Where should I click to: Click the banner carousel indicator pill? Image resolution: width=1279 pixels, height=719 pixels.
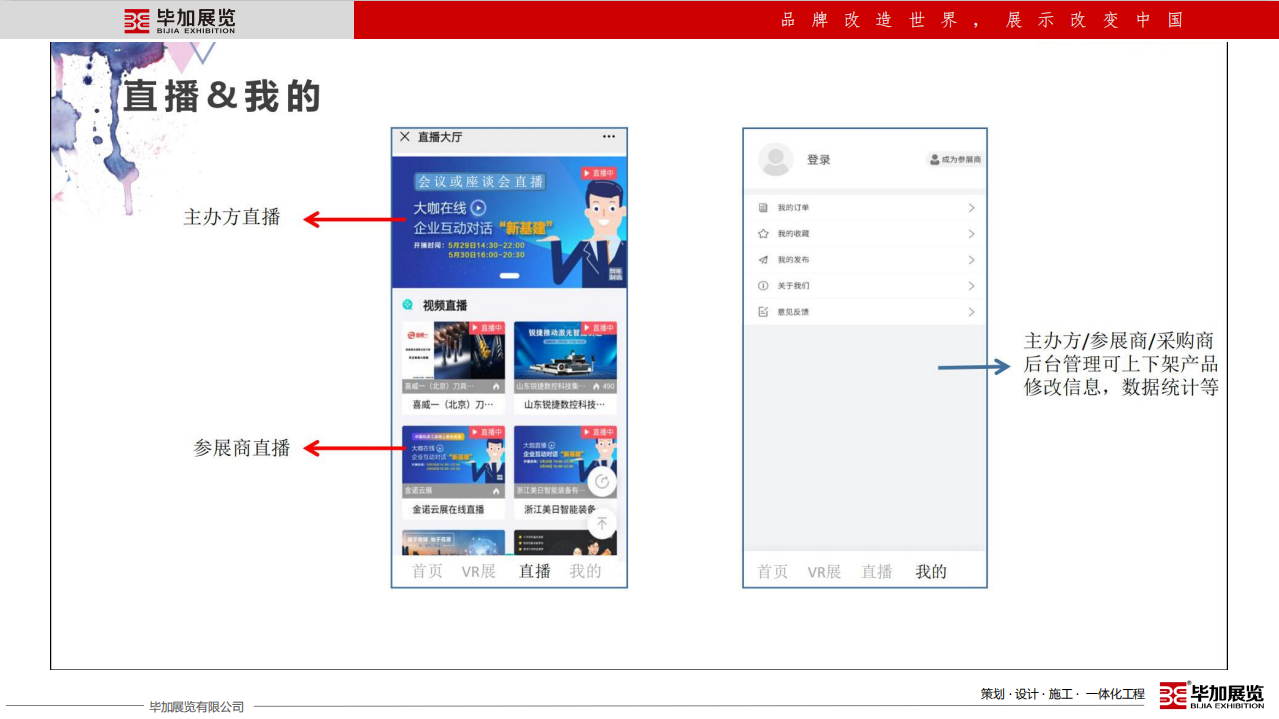(509, 275)
